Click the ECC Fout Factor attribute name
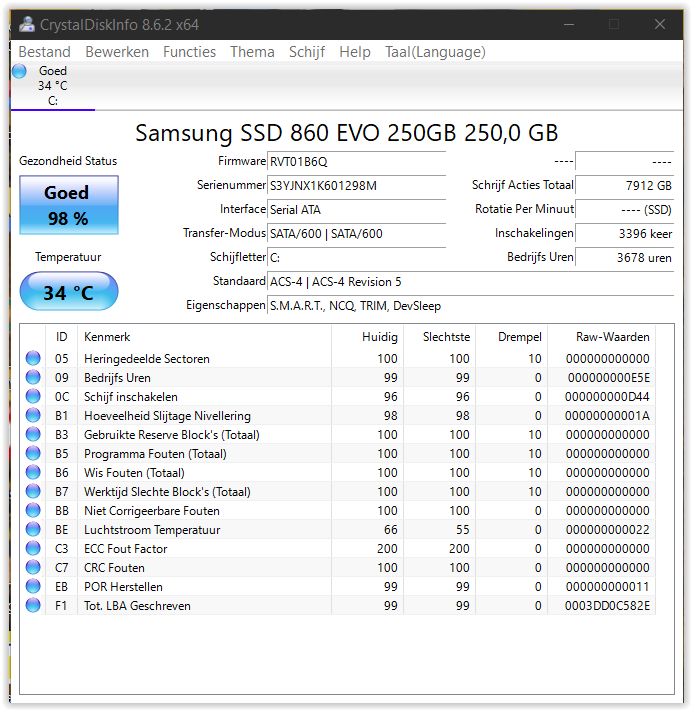This screenshot has width=692, height=711. tap(126, 549)
